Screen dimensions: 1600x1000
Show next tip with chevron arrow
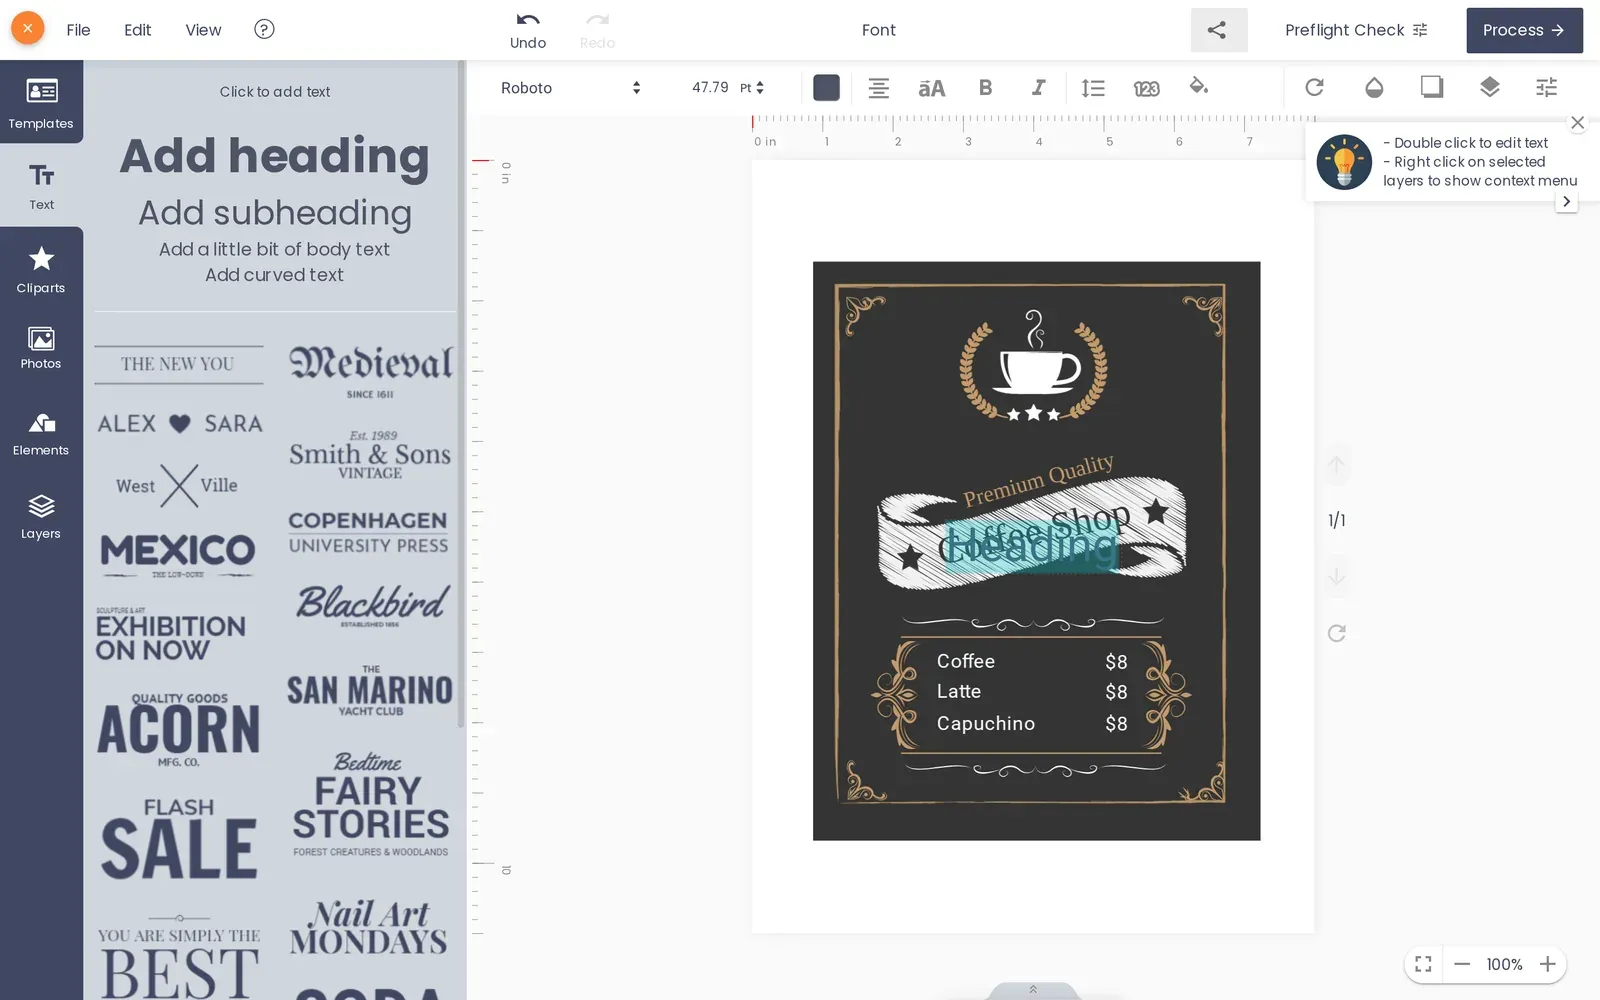[x=1566, y=201]
